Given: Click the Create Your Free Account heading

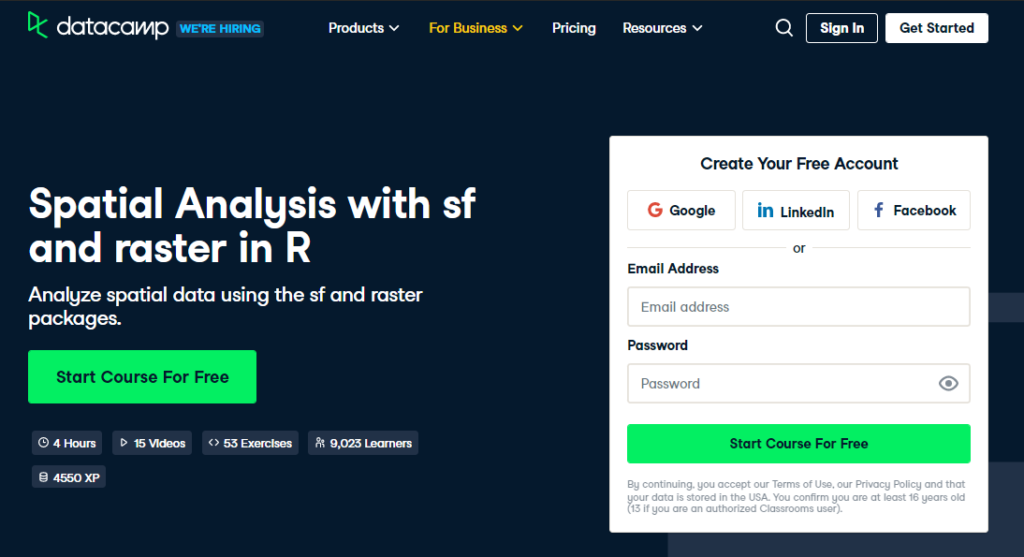Looking at the screenshot, I should (799, 163).
